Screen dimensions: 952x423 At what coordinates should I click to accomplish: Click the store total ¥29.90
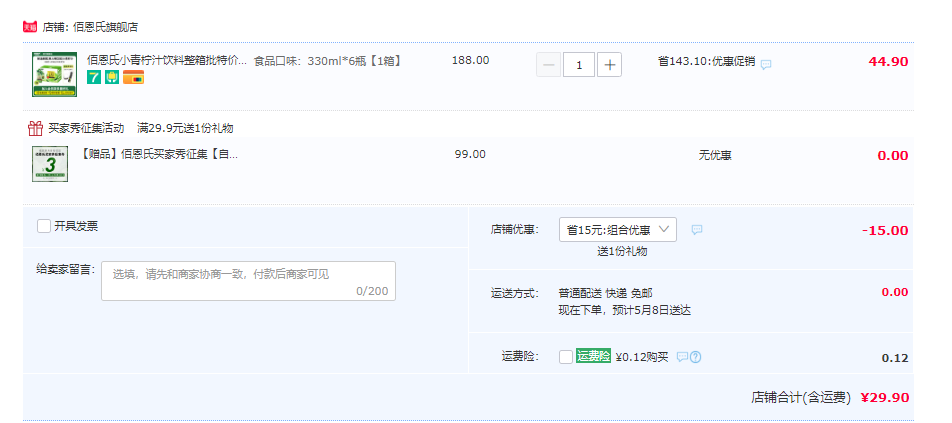(x=885, y=398)
